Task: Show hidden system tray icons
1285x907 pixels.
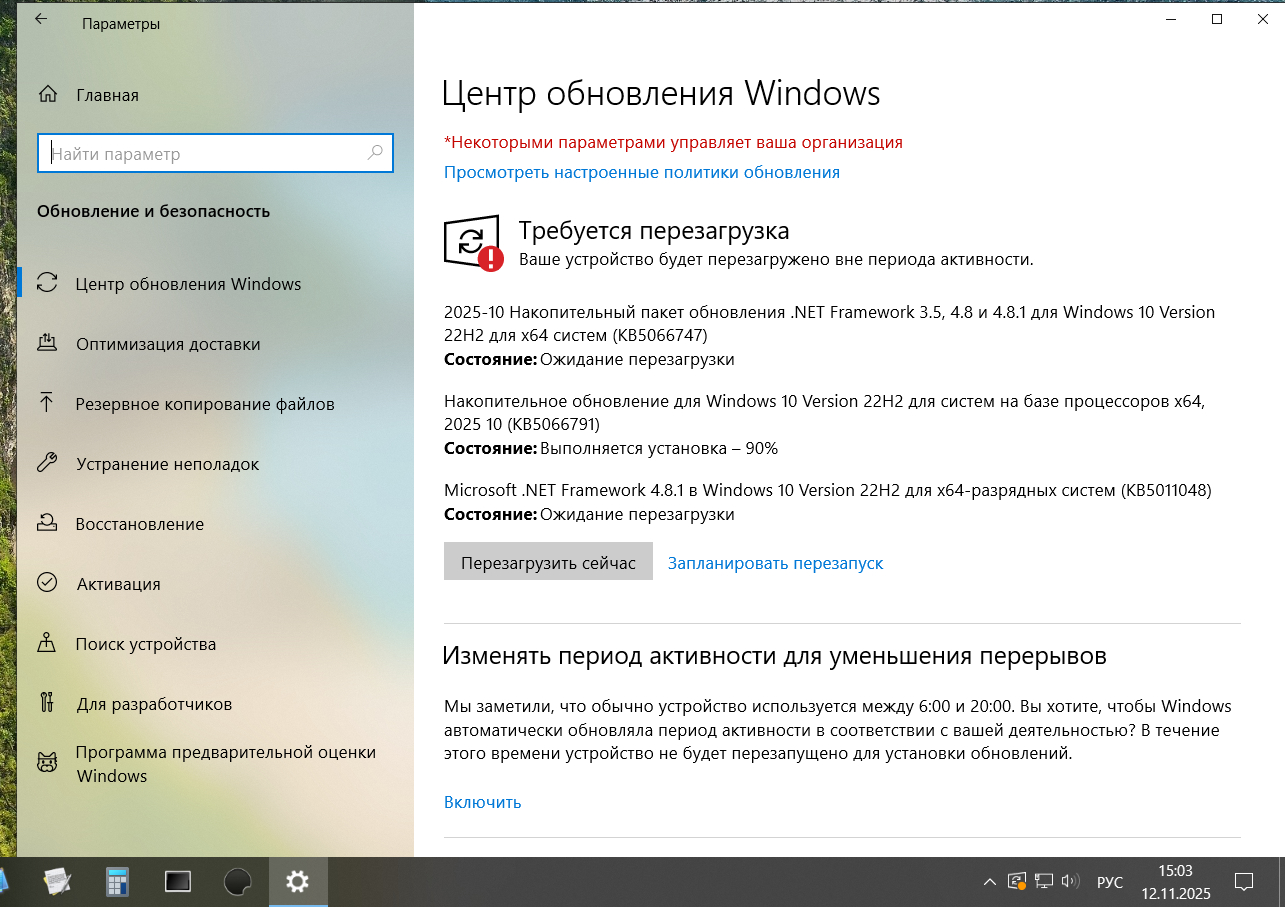Action: point(990,882)
